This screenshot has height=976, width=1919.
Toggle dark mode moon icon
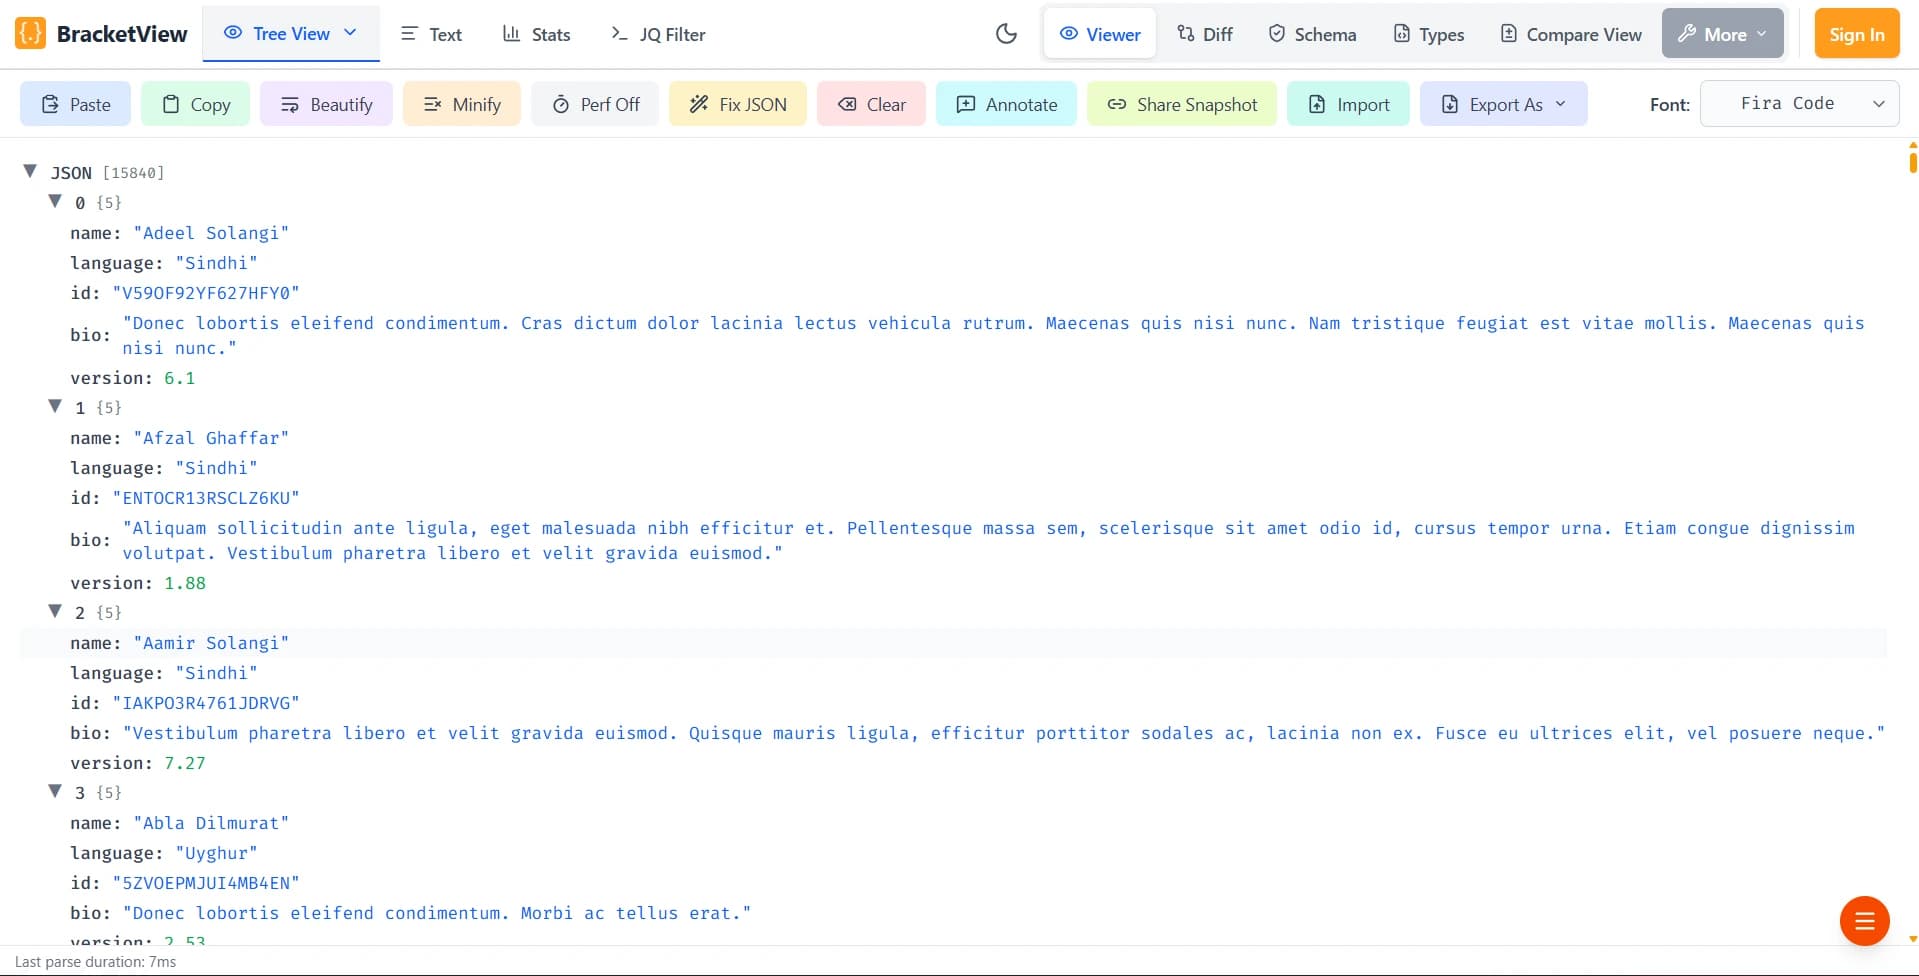[x=1006, y=34]
